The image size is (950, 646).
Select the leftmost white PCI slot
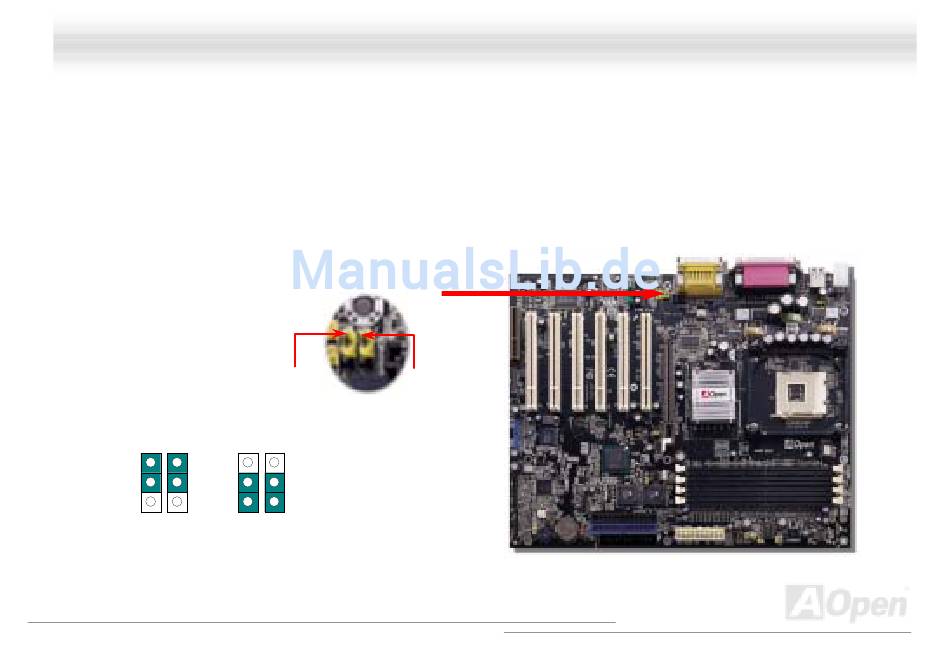(x=531, y=361)
